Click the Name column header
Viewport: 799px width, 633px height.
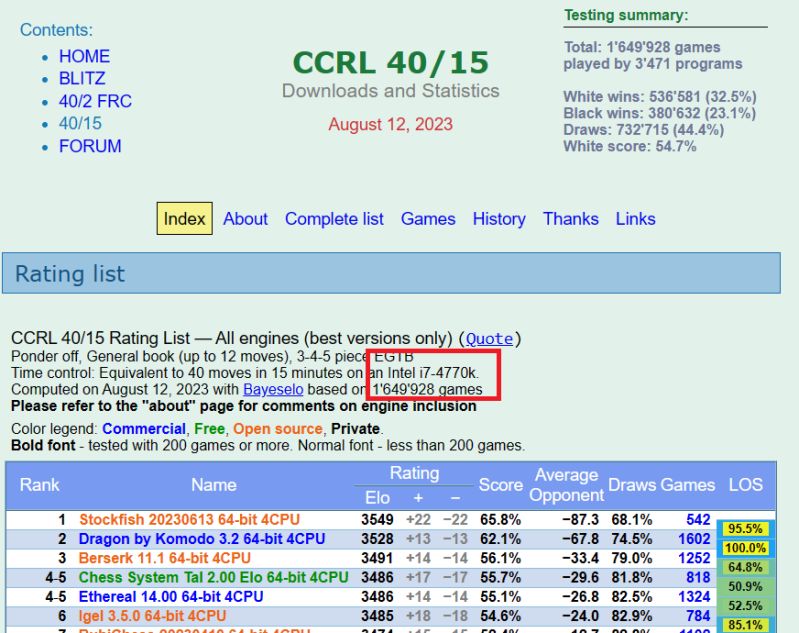(x=214, y=485)
